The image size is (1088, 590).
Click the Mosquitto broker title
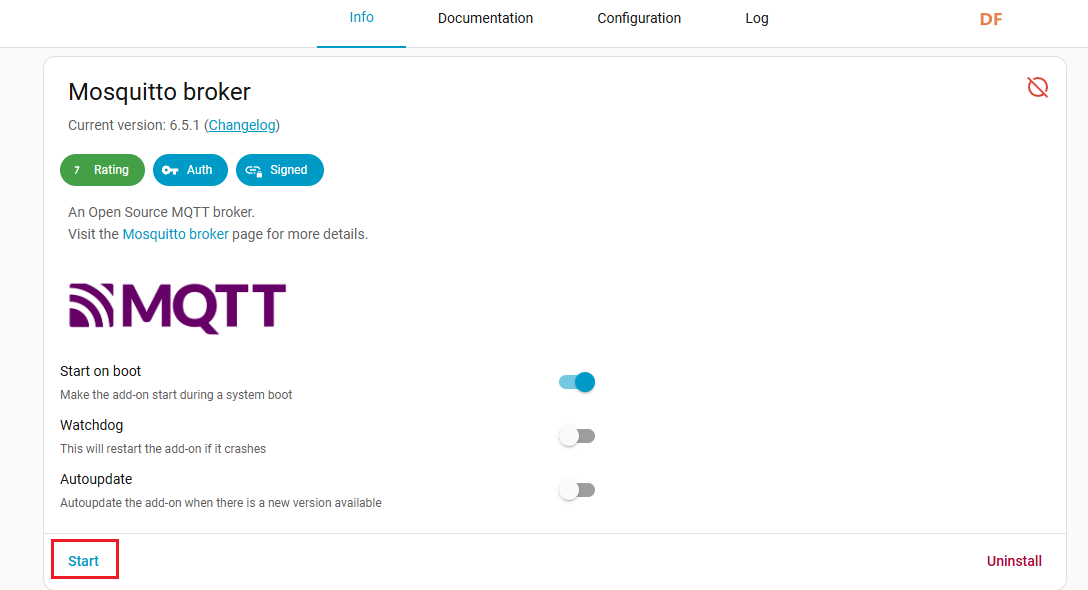[x=159, y=92]
